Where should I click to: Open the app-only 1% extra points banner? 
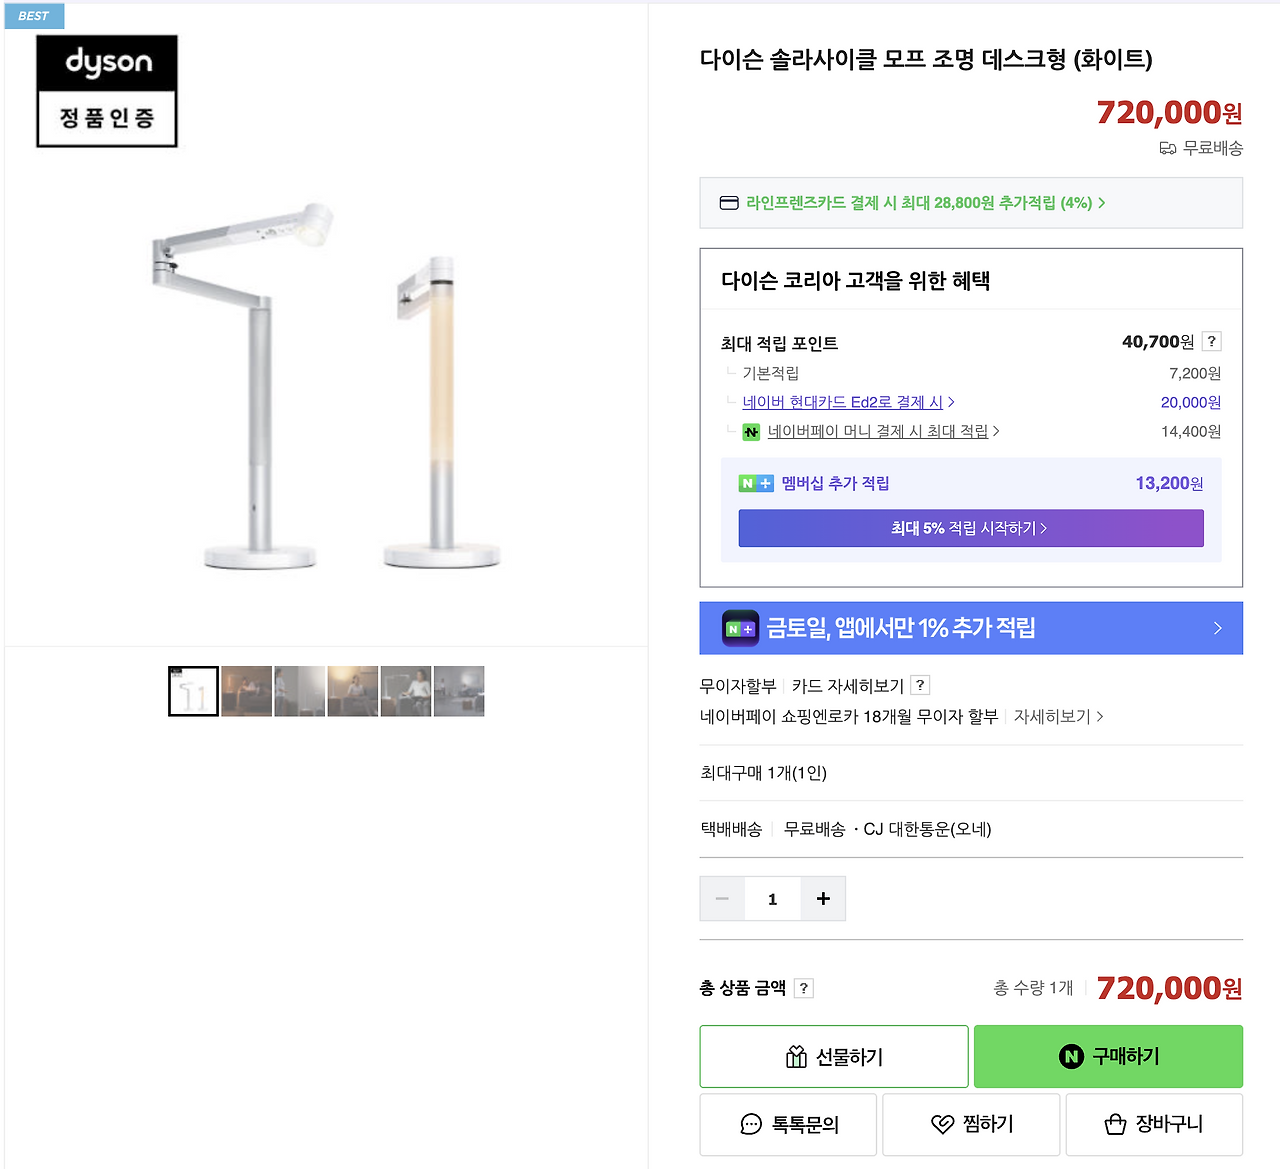[971, 628]
